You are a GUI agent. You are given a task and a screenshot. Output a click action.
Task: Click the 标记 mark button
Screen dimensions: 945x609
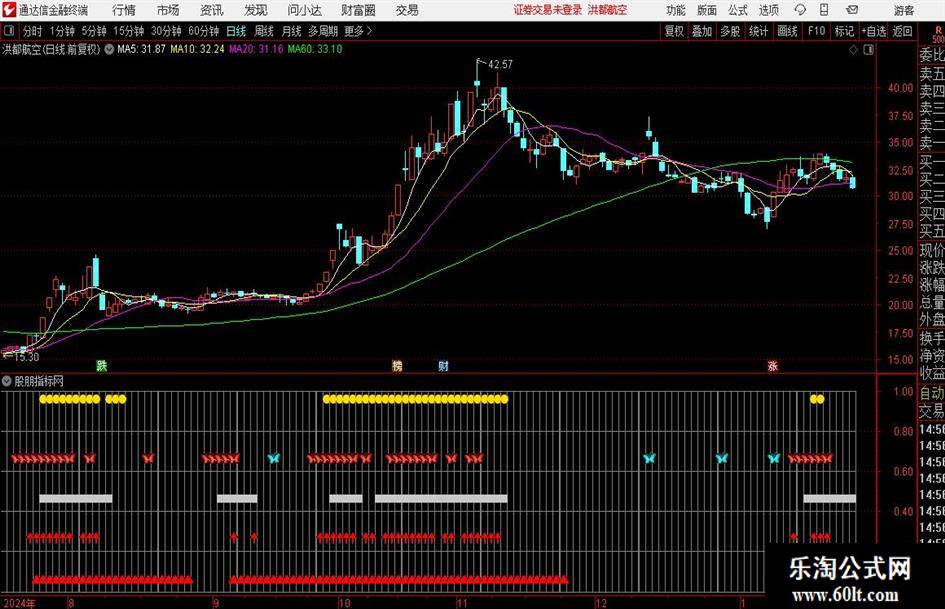click(844, 31)
